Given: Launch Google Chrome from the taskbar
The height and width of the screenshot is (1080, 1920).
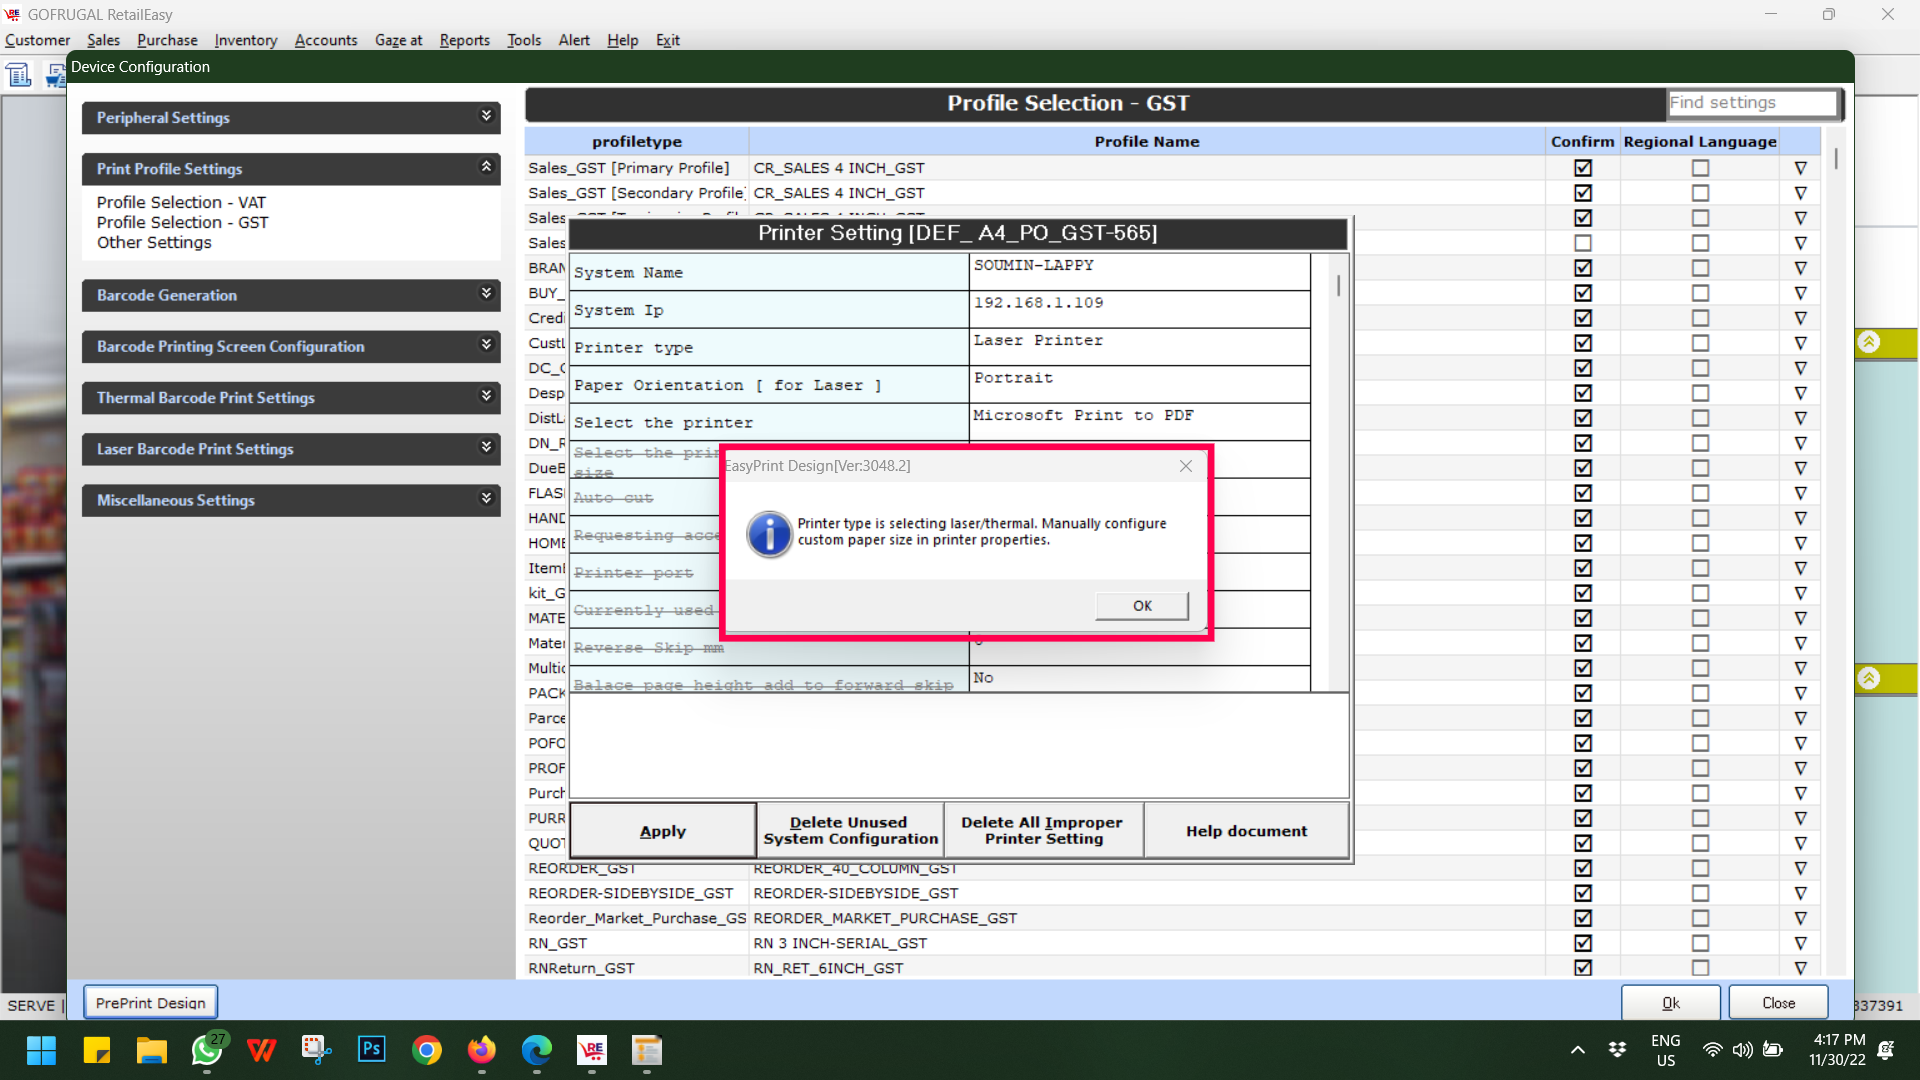Looking at the screenshot, I should [x=427, y=1049].
